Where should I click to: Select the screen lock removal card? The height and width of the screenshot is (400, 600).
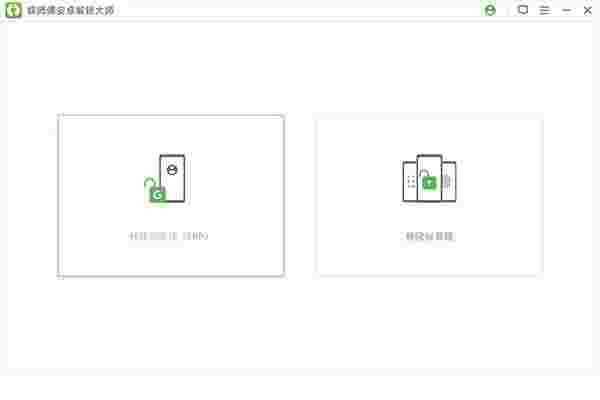click(x=429, y=196)
